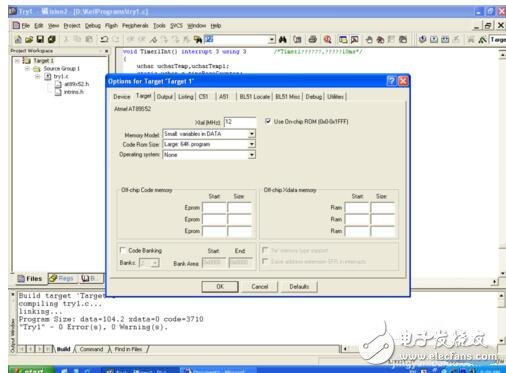Click the Start Debug Session magnifier icon
The width and height of the screenshot is (506, 373).
tap(327, 39)
